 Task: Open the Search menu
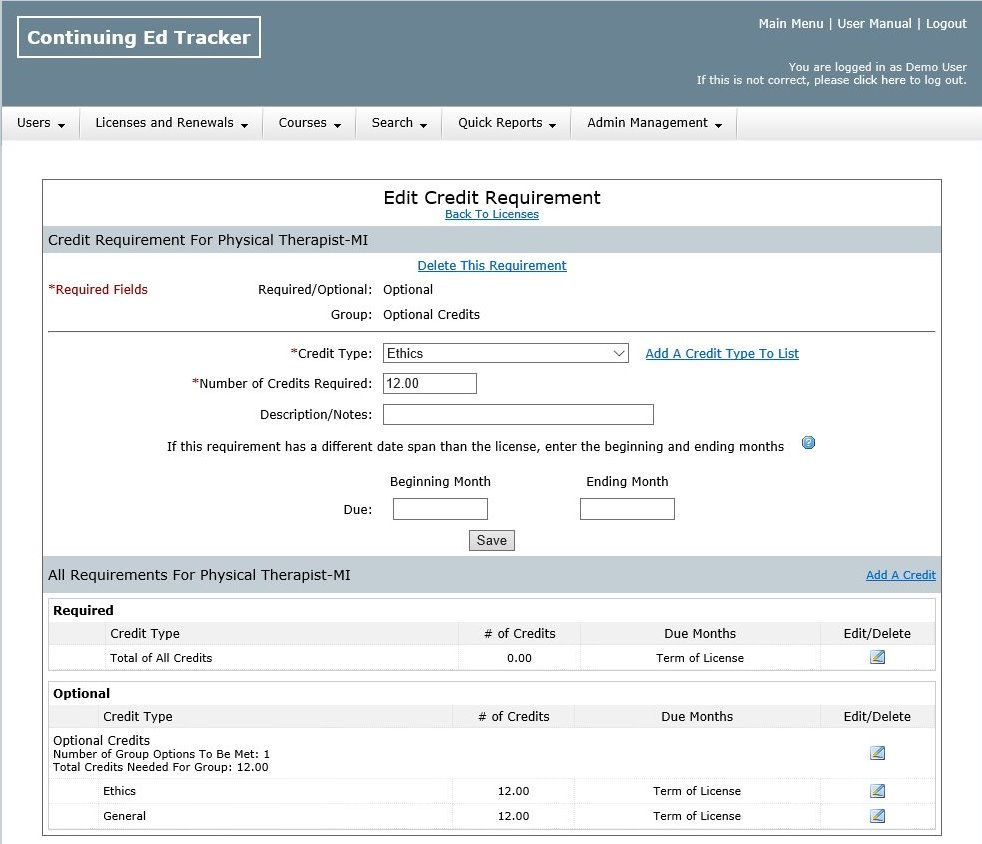pos(399,123)
